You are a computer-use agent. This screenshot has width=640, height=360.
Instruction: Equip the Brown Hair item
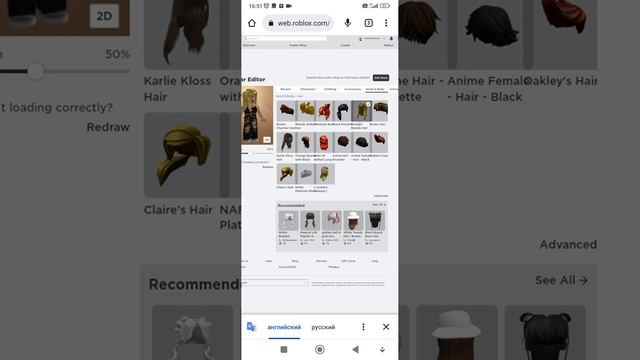(380, 111)
